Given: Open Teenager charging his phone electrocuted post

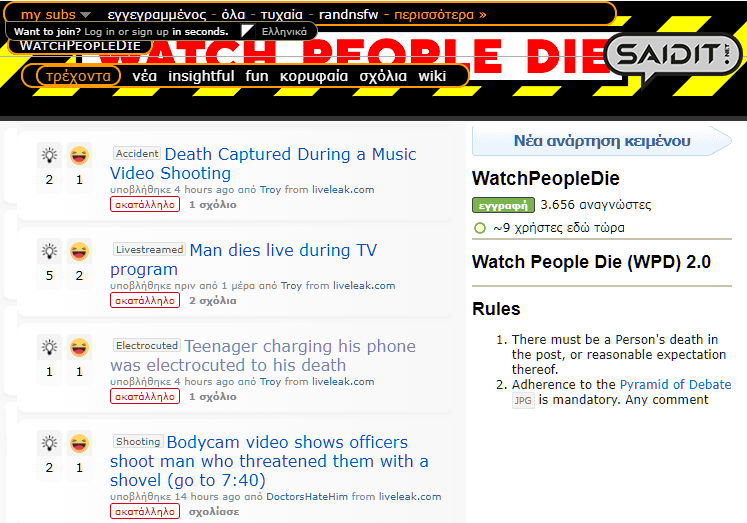Looking at the screenshot, I should tap(262, 355).
